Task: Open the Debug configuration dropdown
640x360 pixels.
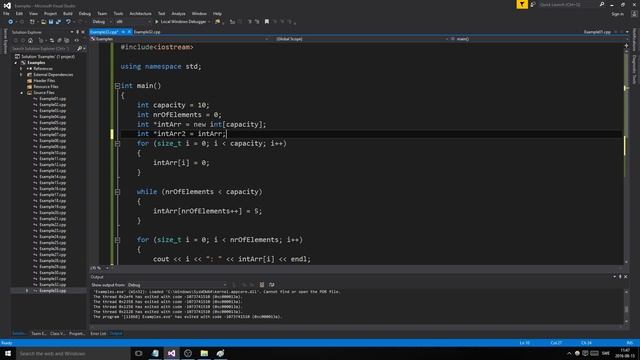Action: pos(102,22)
